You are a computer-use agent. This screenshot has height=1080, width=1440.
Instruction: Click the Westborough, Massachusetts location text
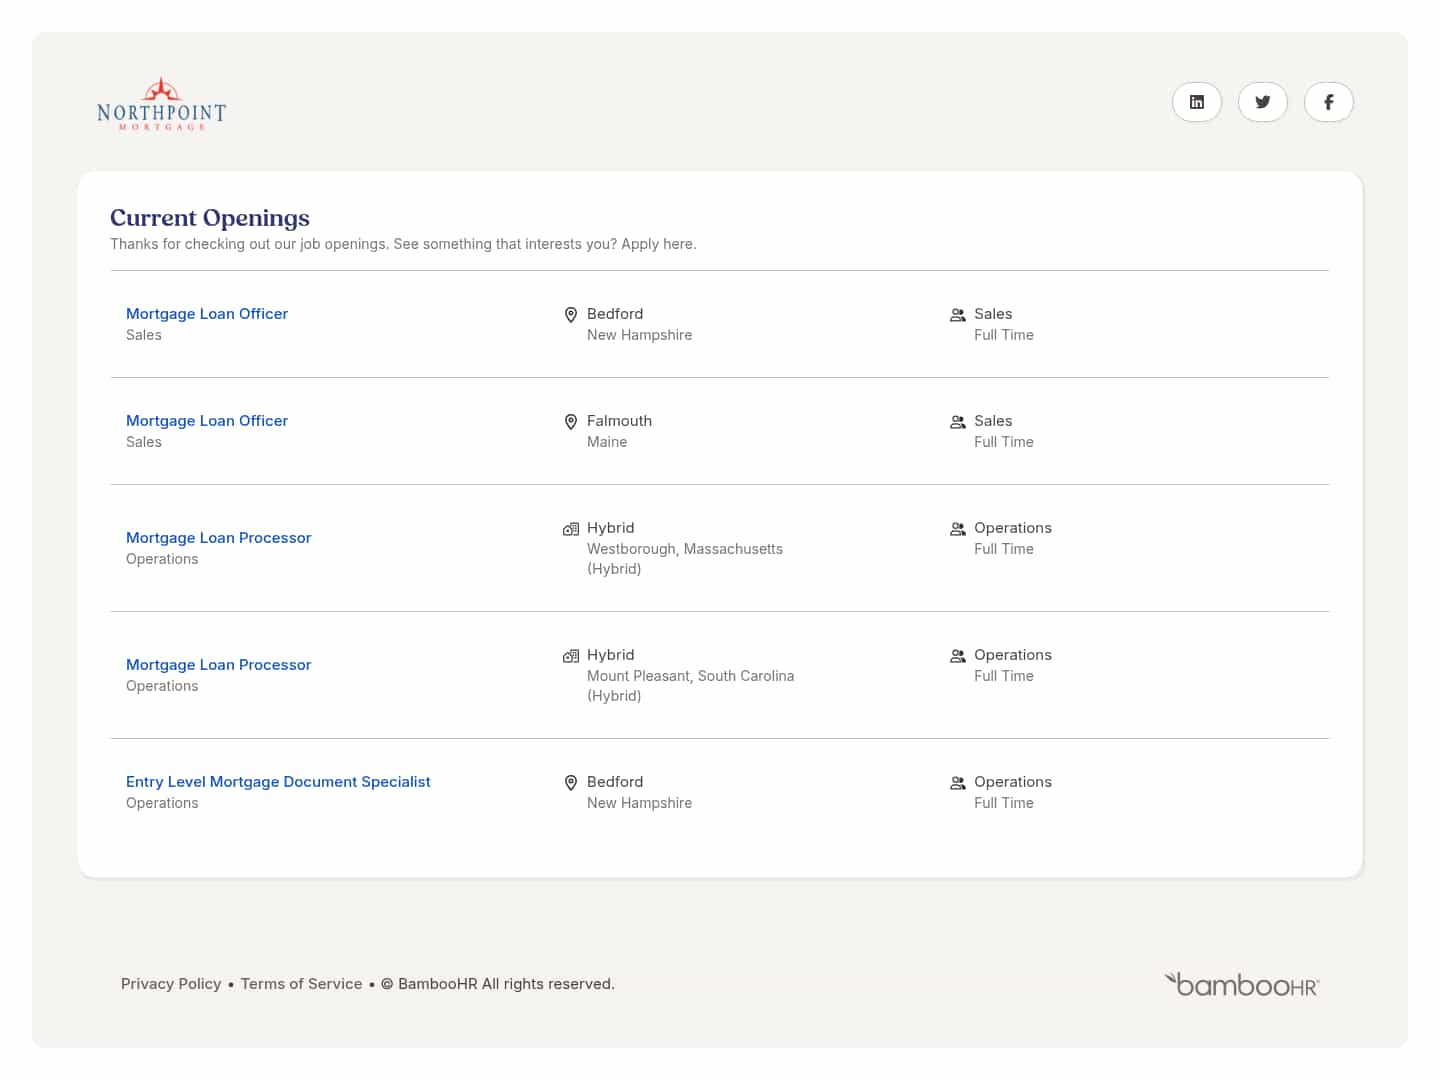(684, 549)
